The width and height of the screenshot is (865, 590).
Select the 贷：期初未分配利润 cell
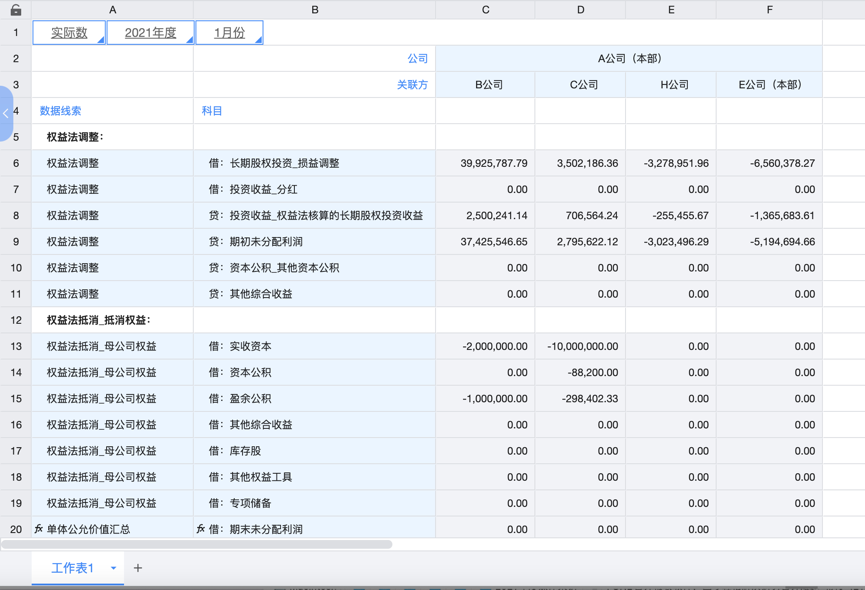tap(314, 242)
